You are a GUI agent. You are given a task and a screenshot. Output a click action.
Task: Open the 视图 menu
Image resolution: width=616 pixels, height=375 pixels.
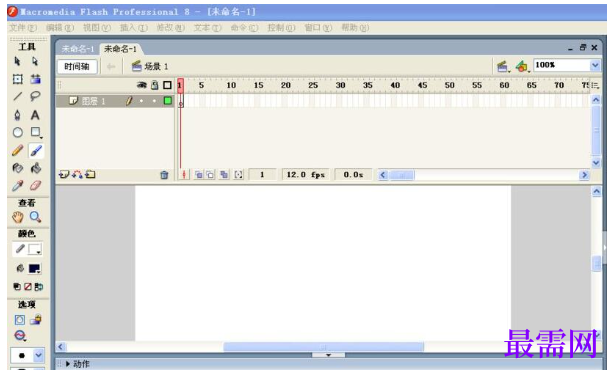tap(97, 28)
